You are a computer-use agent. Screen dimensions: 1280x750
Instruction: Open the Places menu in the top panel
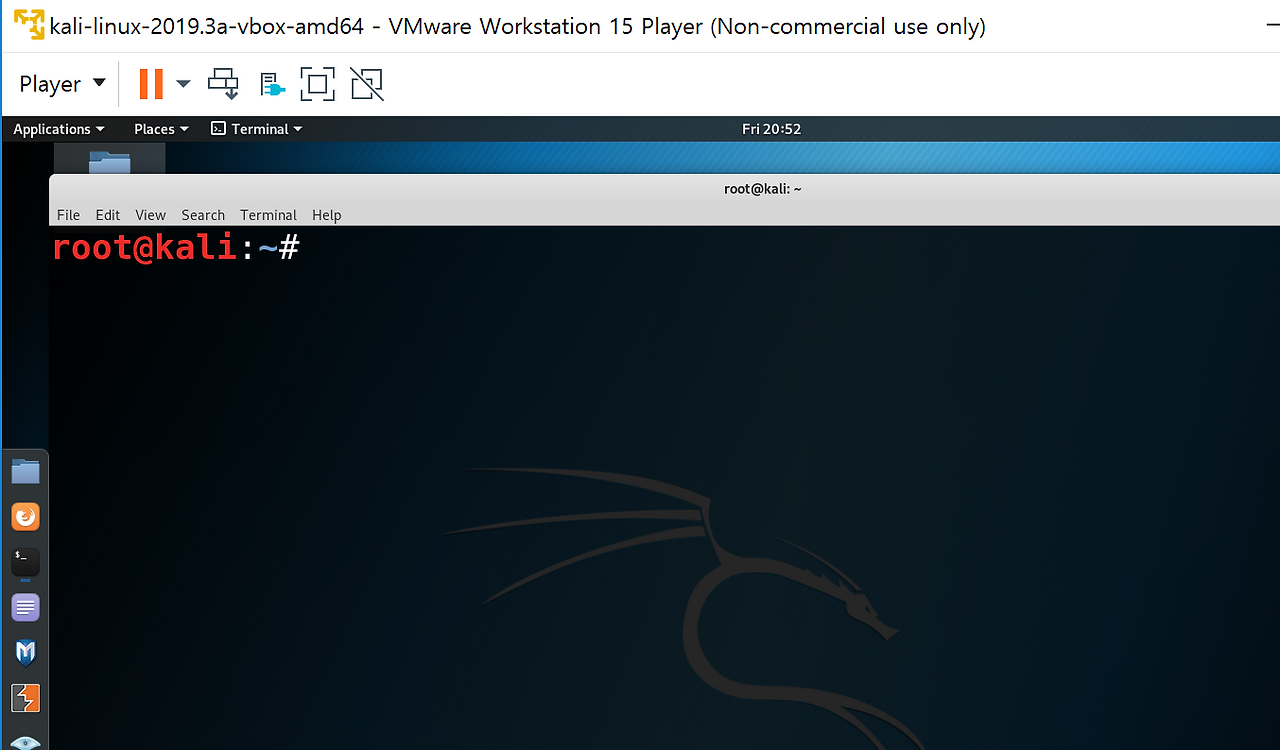tap(161, 129)
